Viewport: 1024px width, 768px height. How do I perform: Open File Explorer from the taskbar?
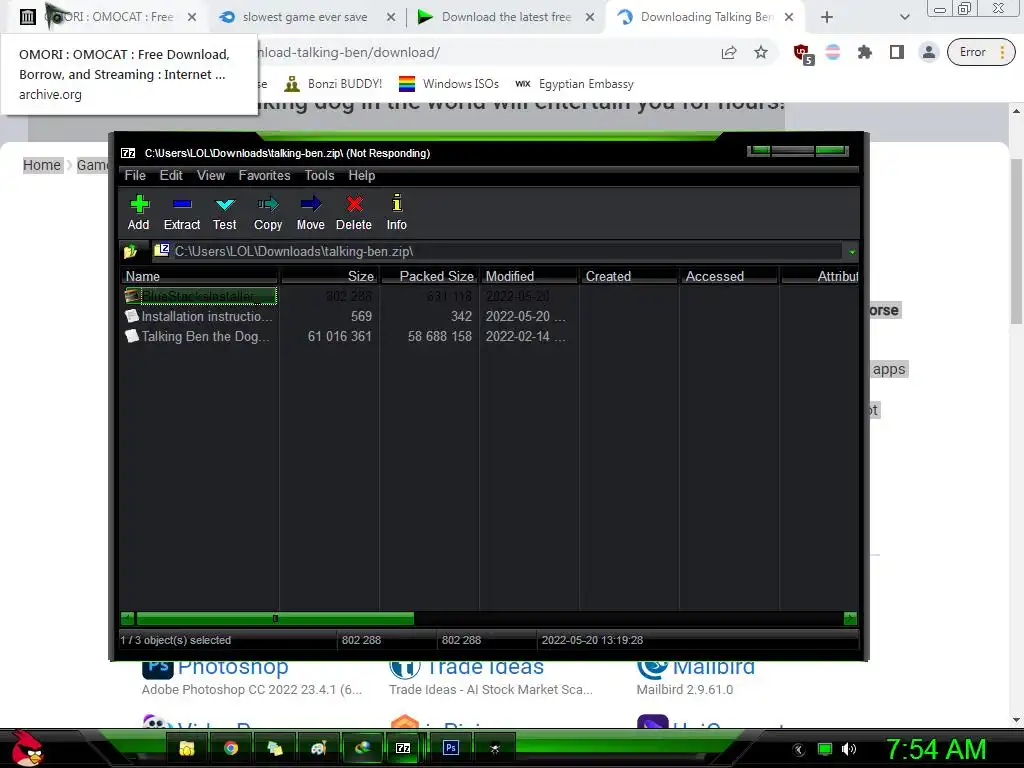(187, 748)
